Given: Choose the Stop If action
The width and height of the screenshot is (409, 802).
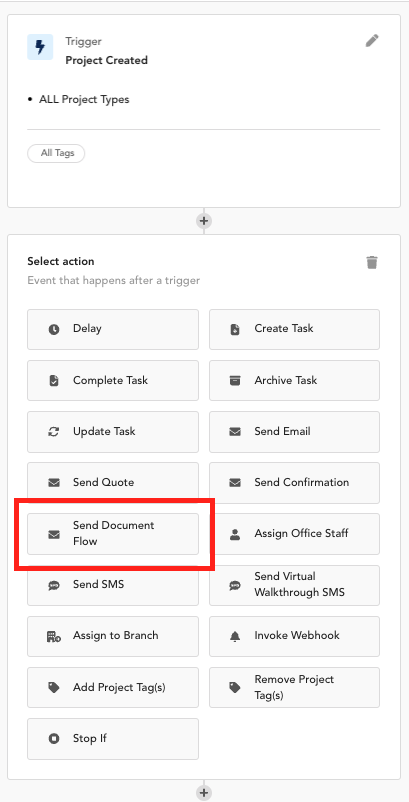Looking at the screenshot, I should point(113,739).
